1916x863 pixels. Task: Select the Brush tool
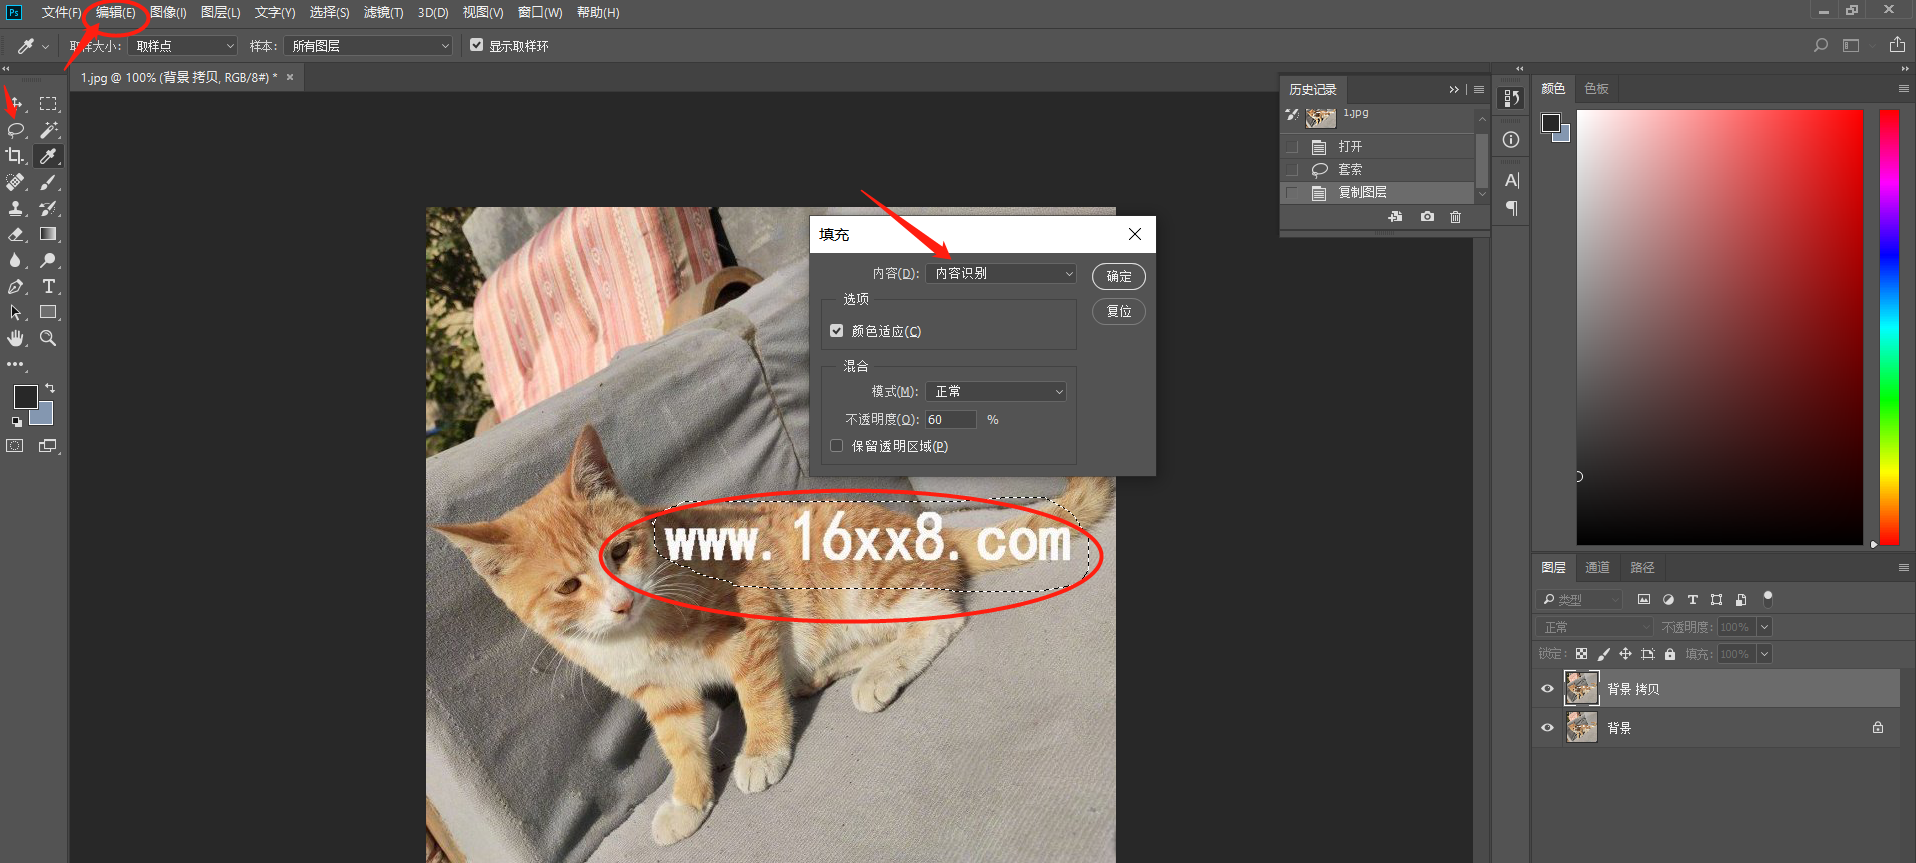click(x=48, y=182)
